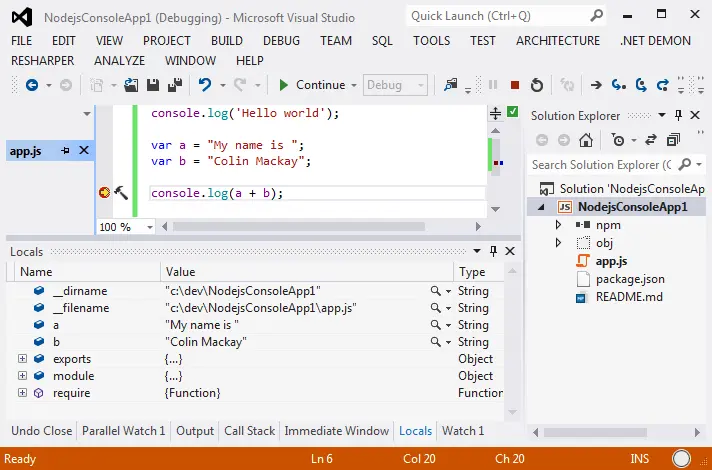Click the Save All icon
This screenshot has height=470, width=712.
[175, 85]
